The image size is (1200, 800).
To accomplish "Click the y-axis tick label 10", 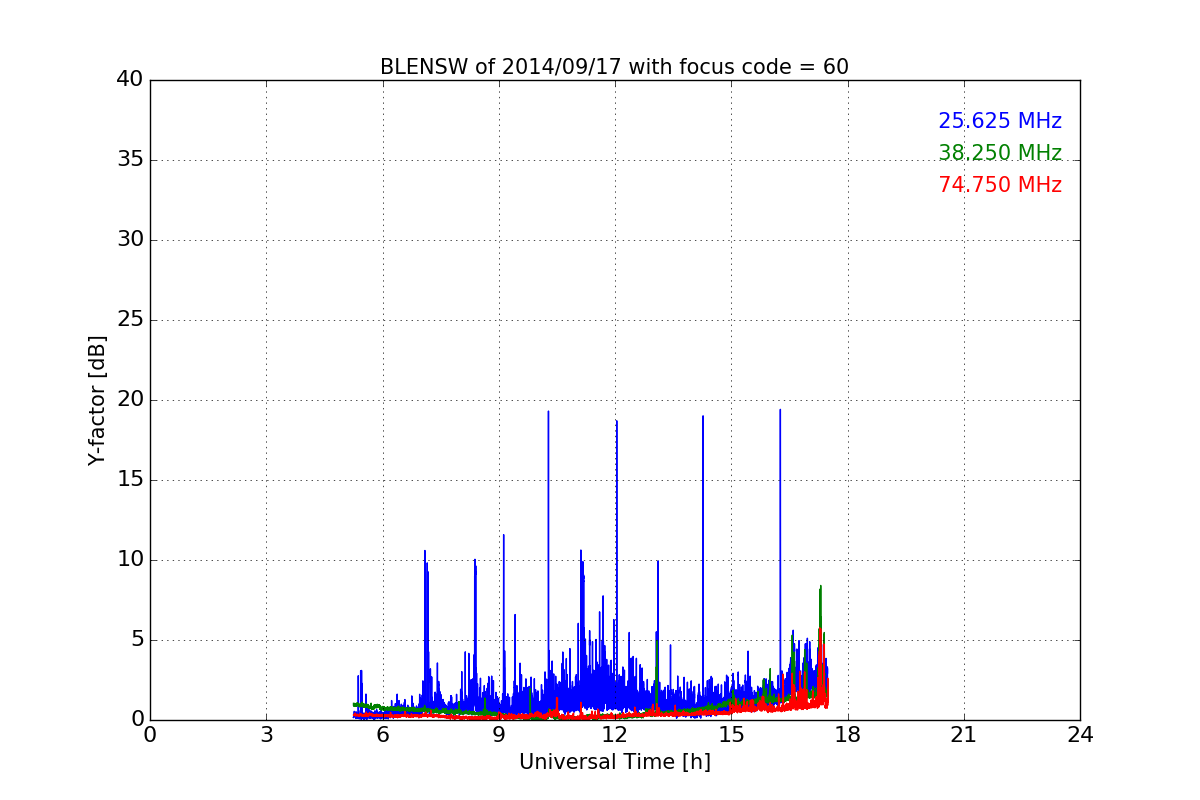I will pos(130,560).
